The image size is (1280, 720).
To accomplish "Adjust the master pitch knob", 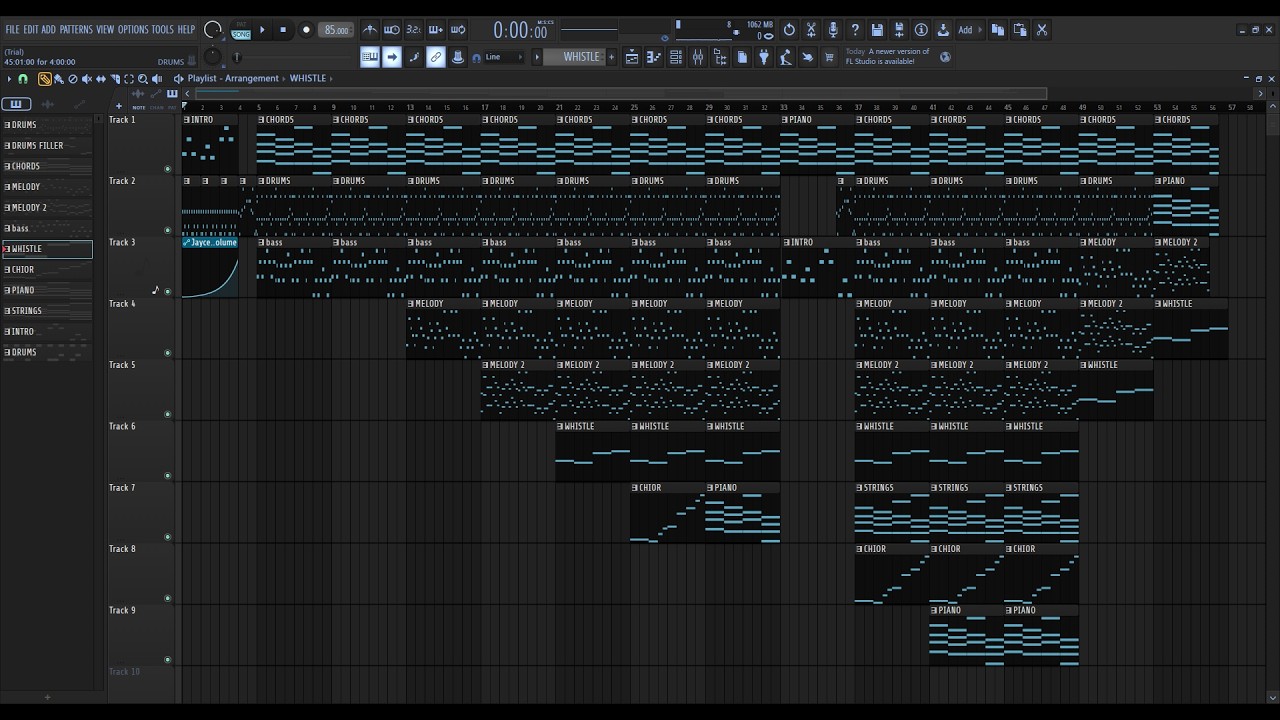I will (x=213, y=57).
